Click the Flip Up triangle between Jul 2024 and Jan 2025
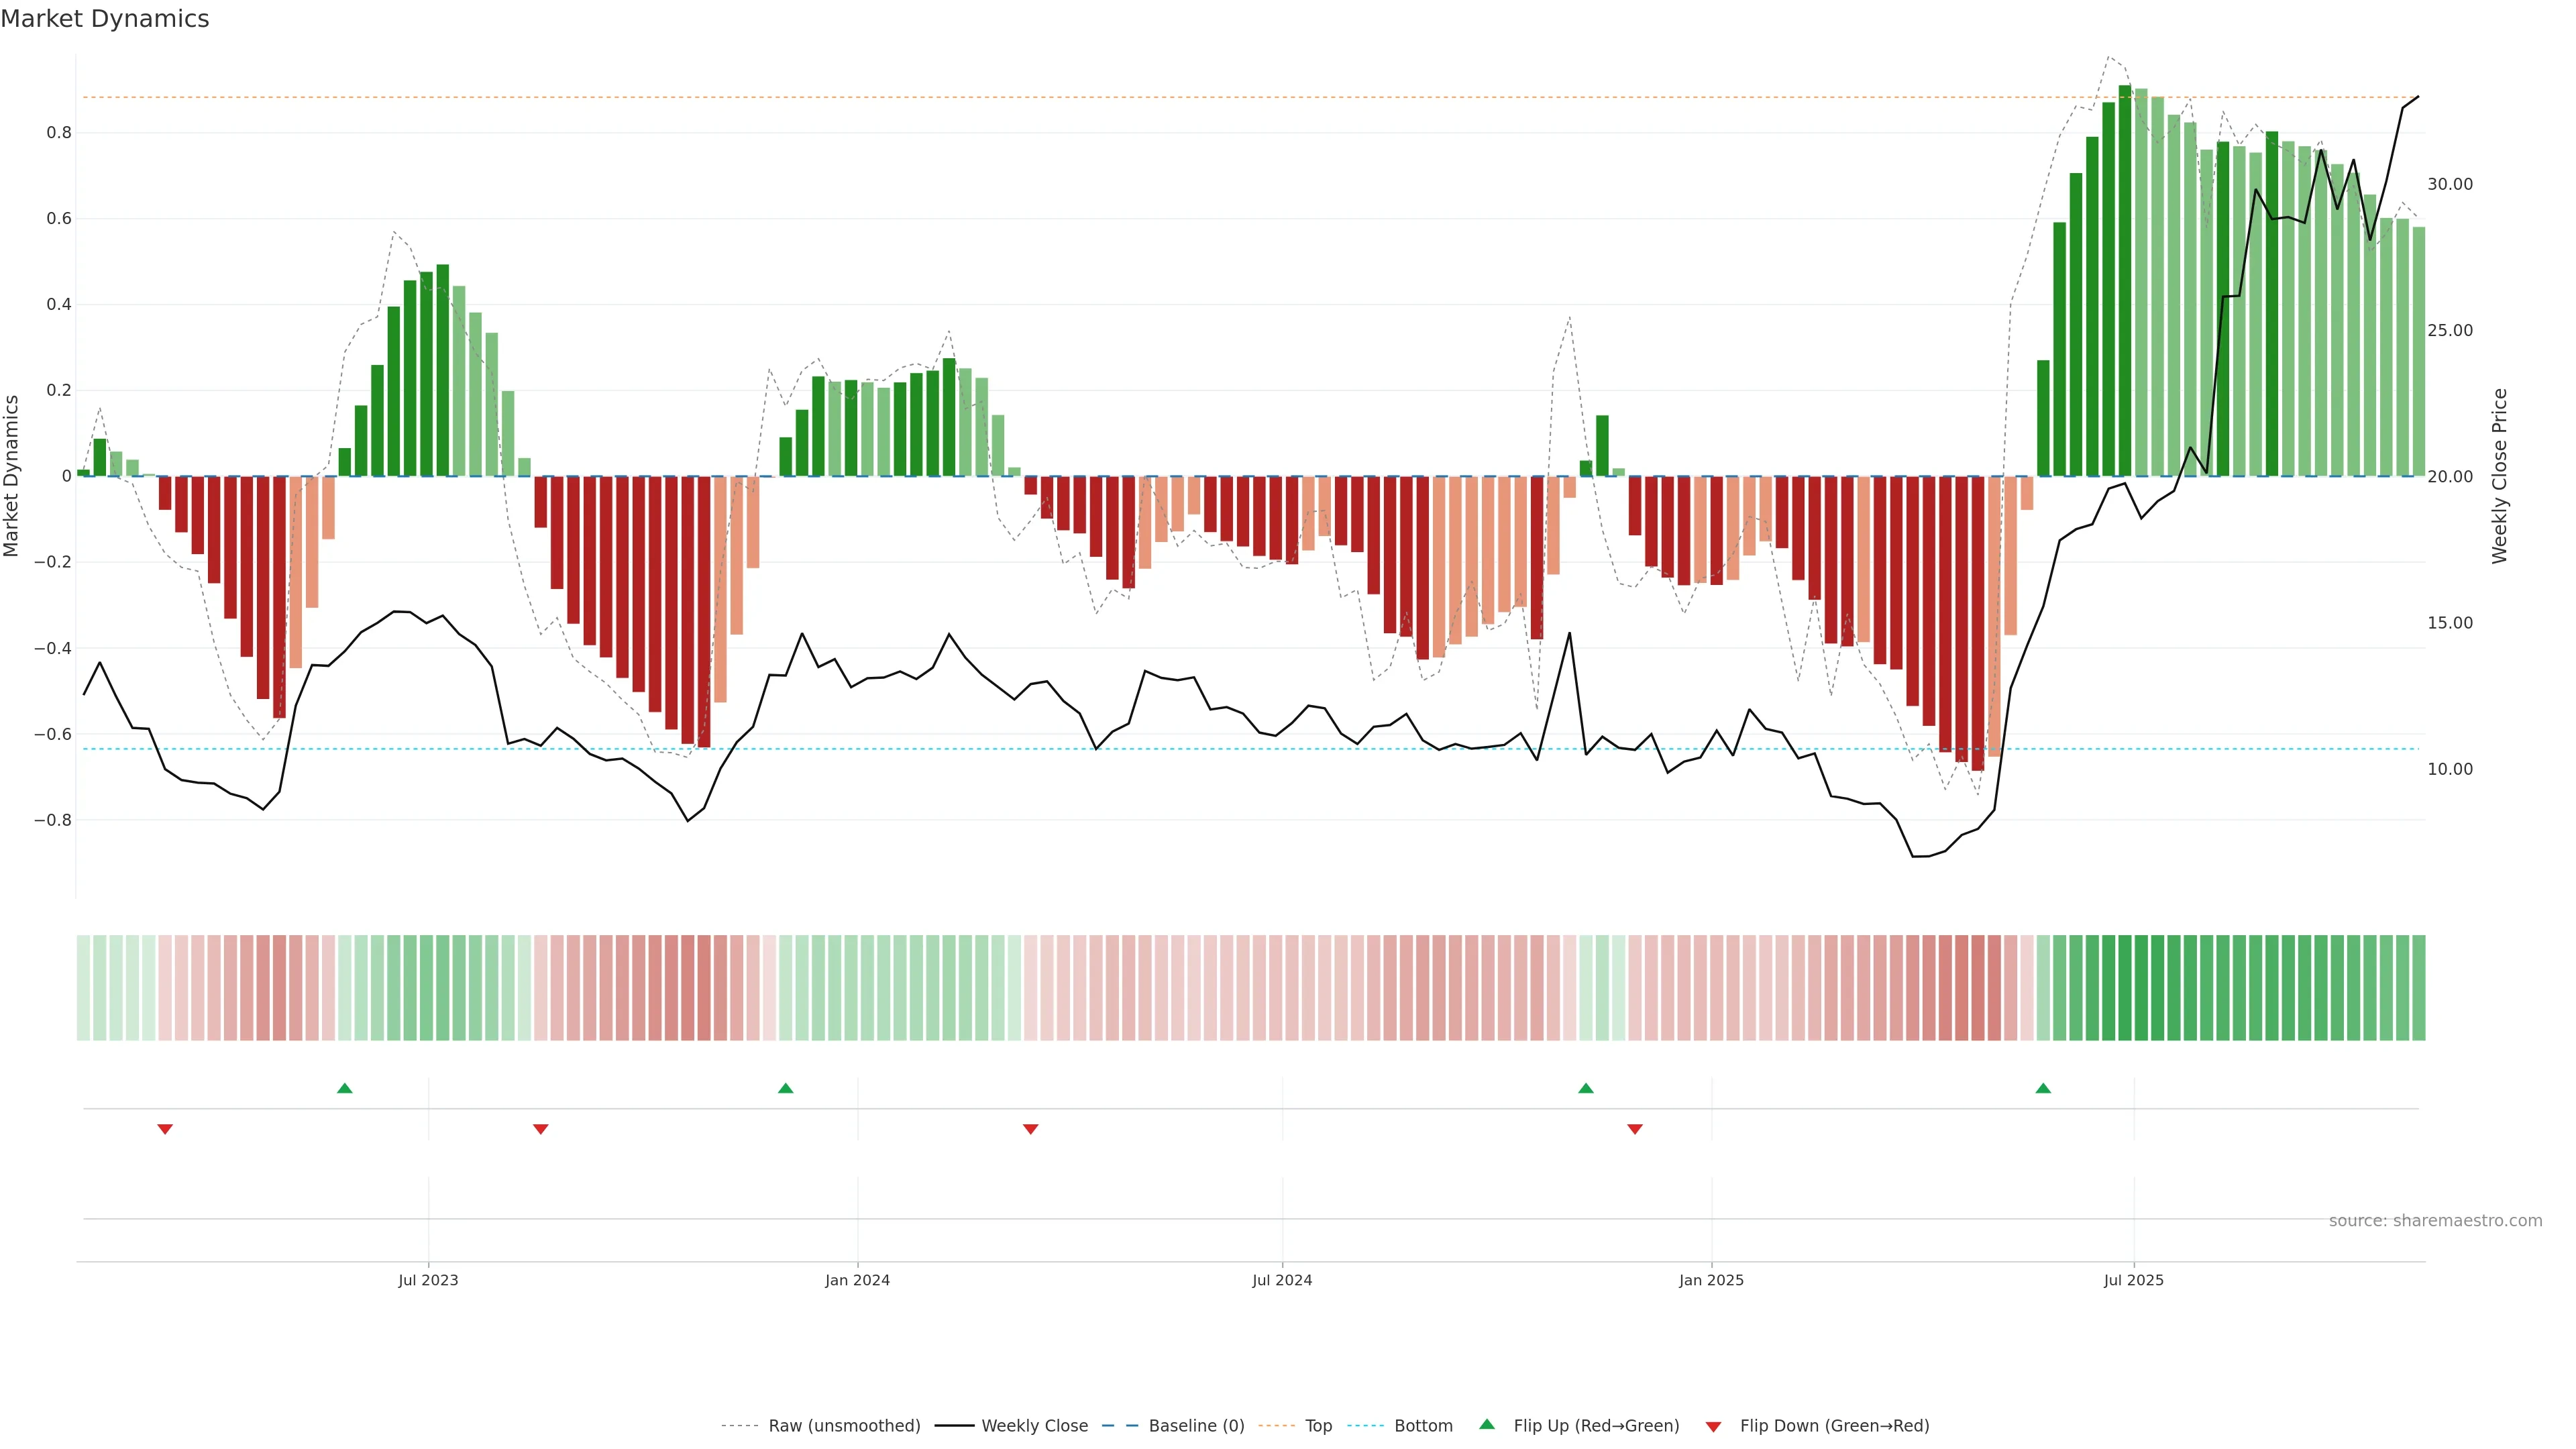The image size is (2576, 1449). click(x=1586, y=1088)
